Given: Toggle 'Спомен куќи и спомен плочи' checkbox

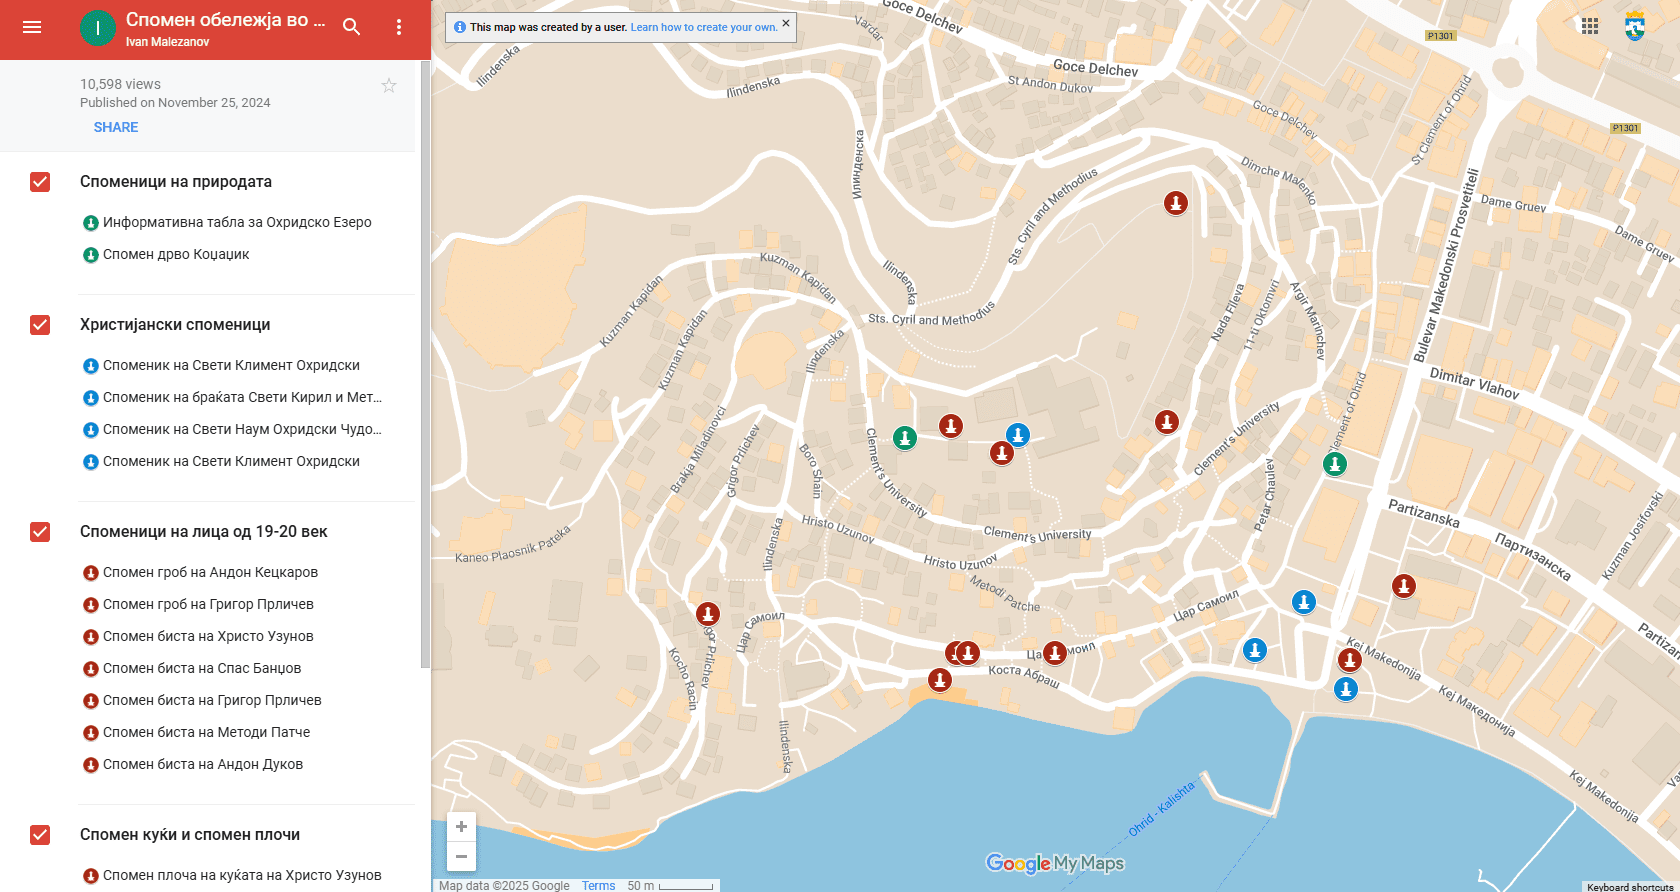Looking at the screenshot, I should tap(40, 835).
